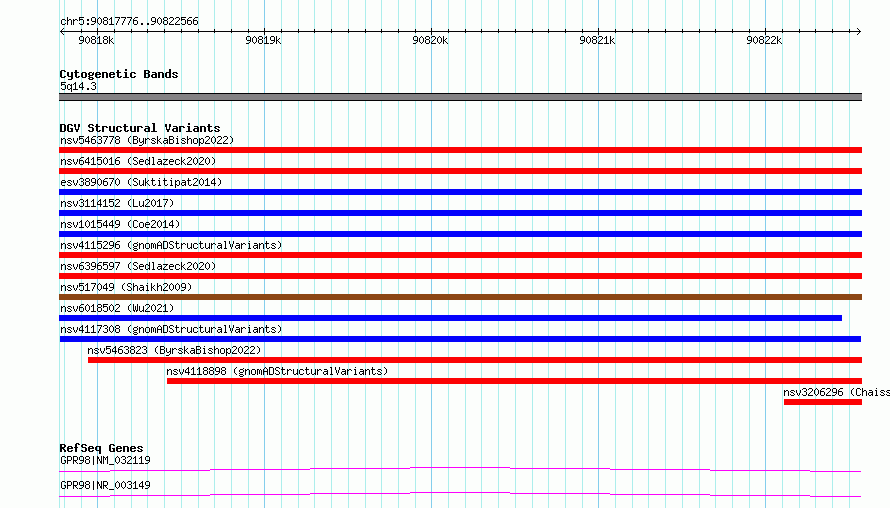Click the gray 5q14.3 cytogenetic band bar
Viewport: 890px width, 508px height.
click(x=460, y=97)
